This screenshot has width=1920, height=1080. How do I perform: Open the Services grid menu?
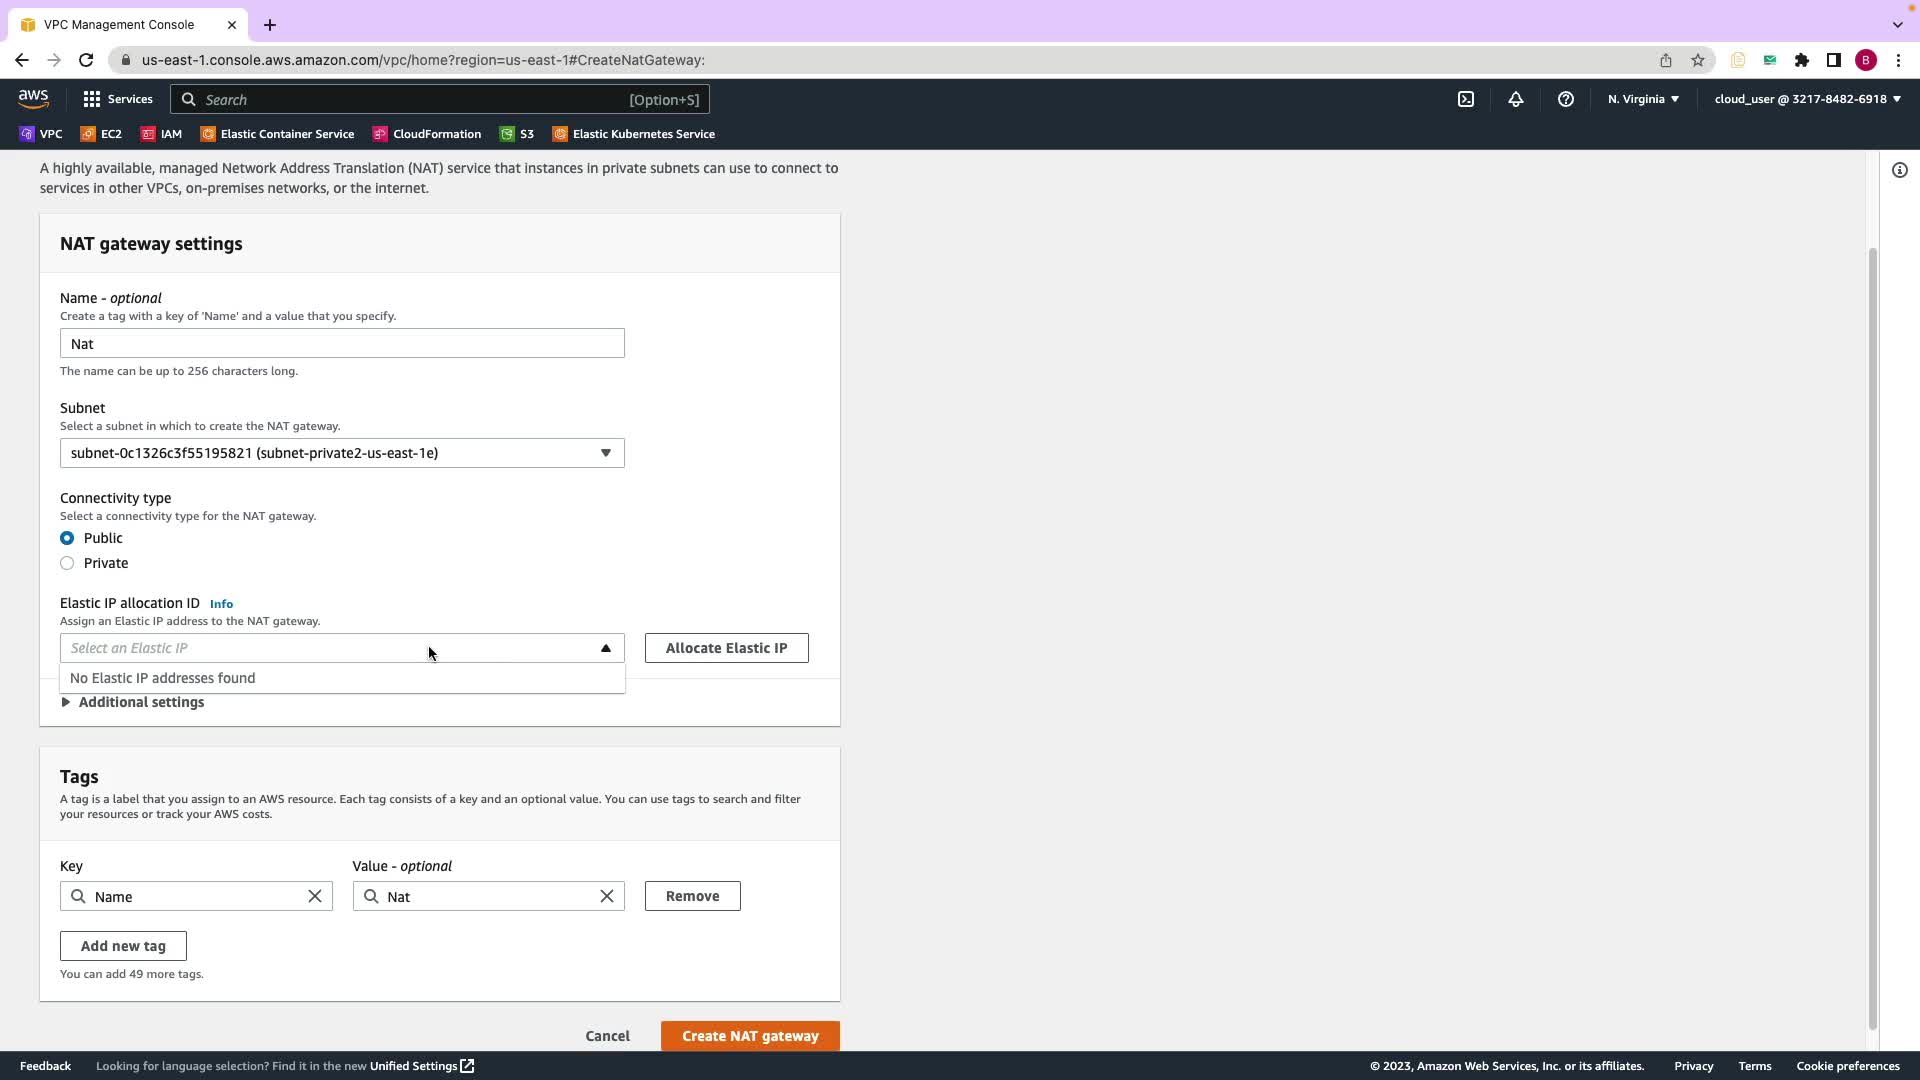tap(118, 99)
